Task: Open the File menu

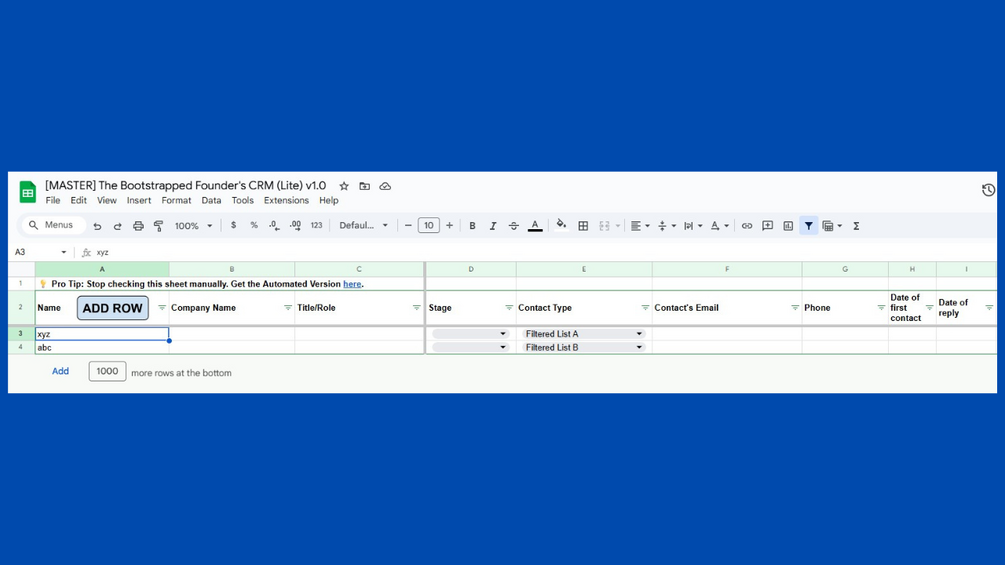Action: pos(53,201)
